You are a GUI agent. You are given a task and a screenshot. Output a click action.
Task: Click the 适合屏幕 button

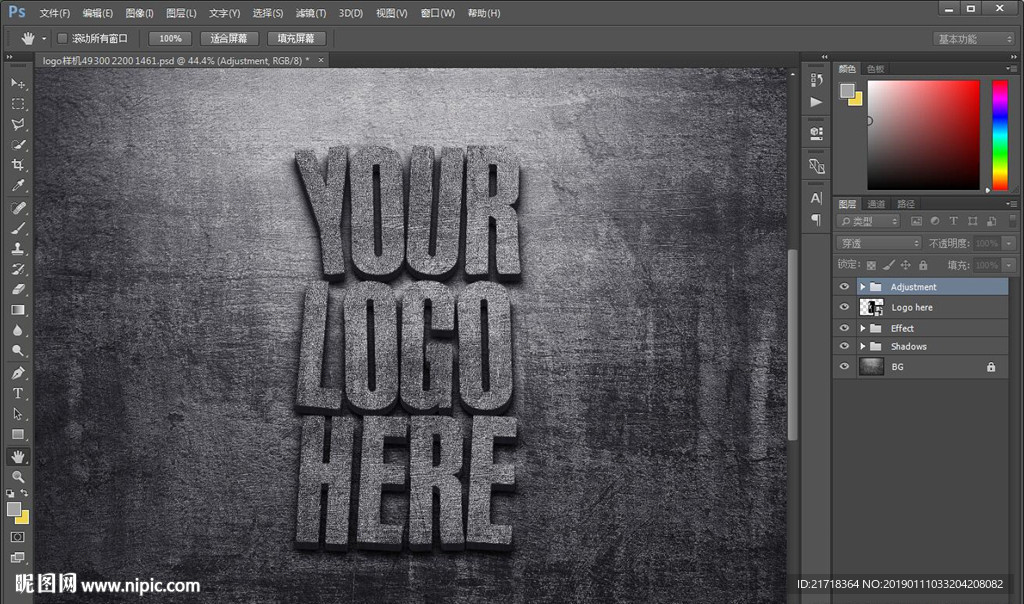tap(229, 39)
